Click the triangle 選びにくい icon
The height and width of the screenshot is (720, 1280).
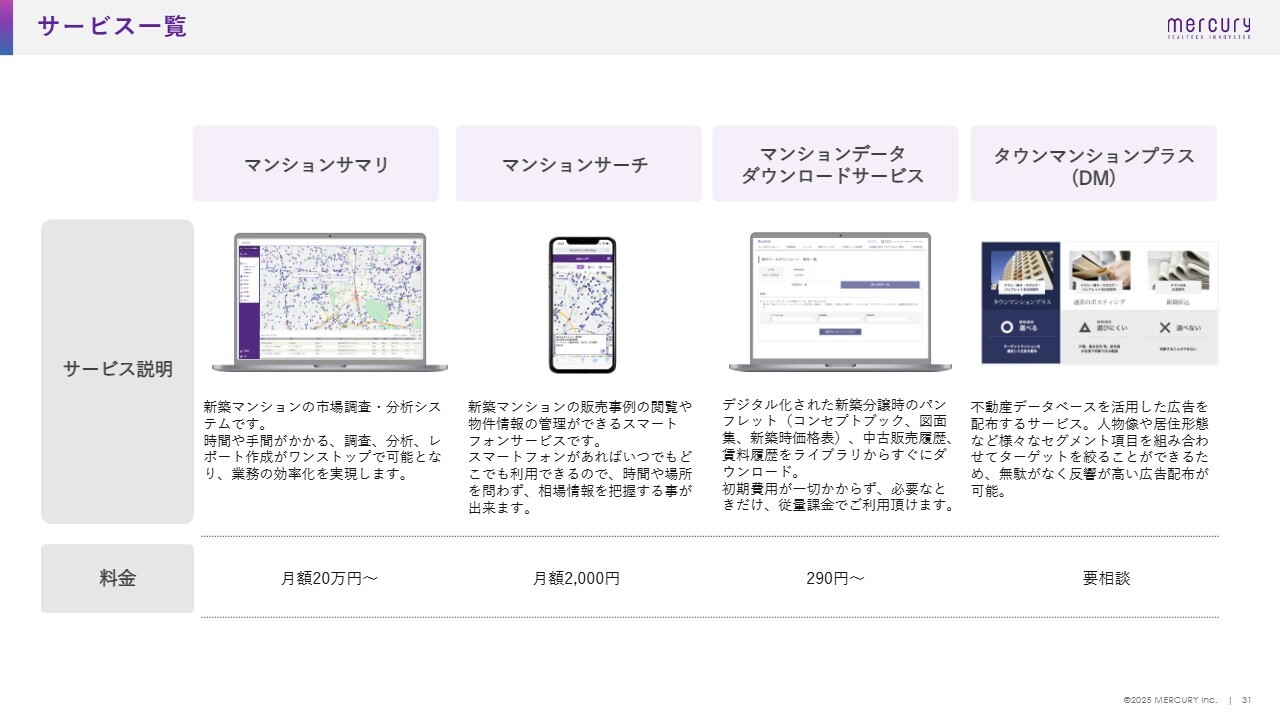(x=1084, y=327)
